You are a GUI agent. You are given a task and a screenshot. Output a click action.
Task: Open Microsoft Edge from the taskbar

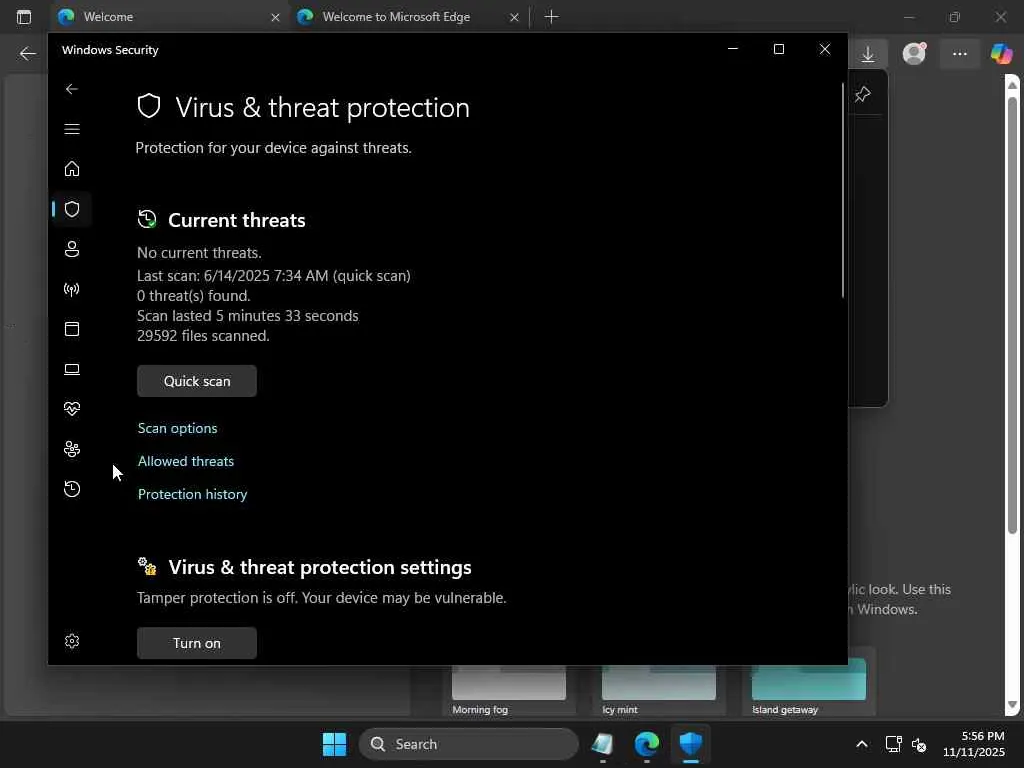click(x=647, y=744)
